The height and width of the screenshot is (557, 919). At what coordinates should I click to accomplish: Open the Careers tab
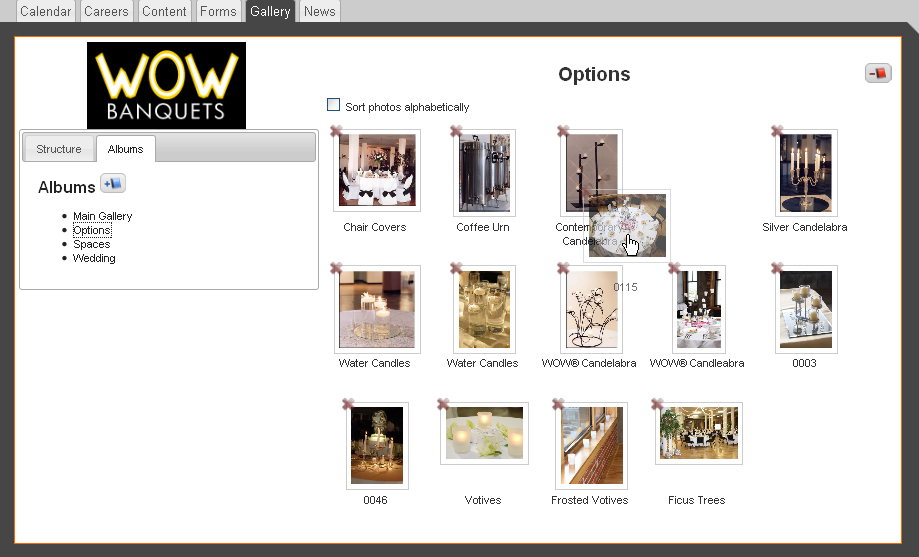pos(106,11)
